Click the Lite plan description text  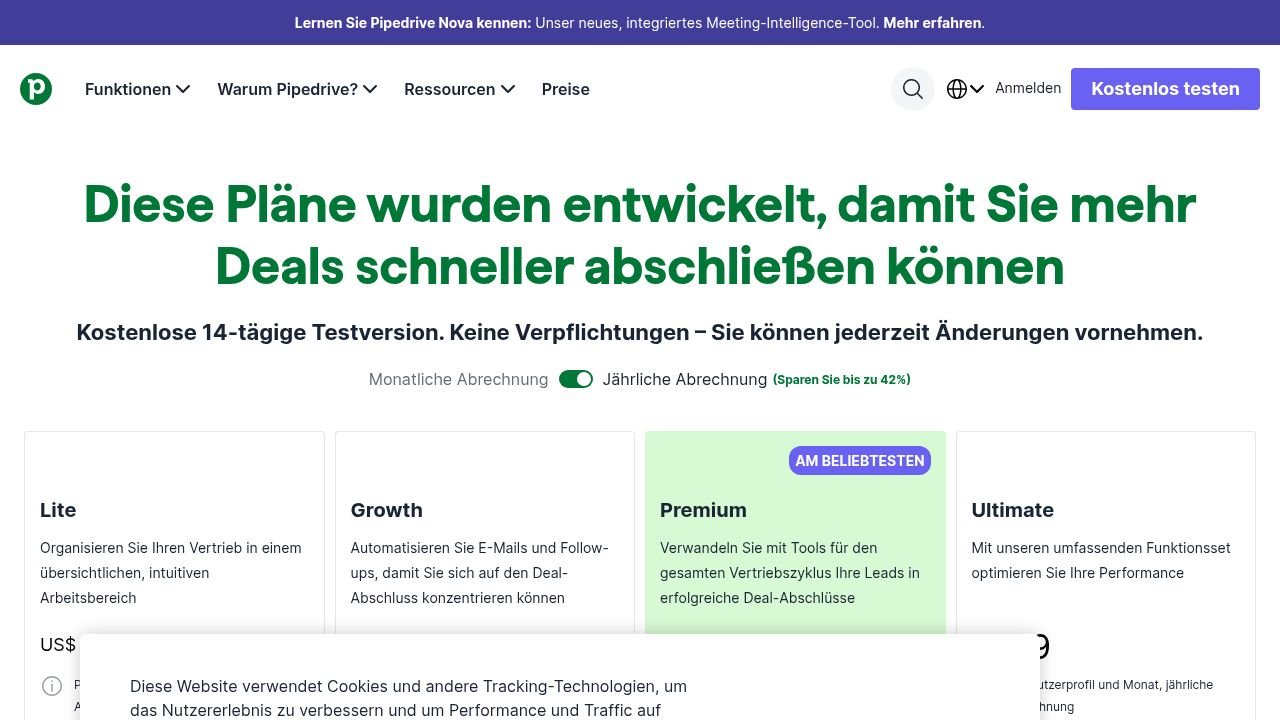coord(171,573)
